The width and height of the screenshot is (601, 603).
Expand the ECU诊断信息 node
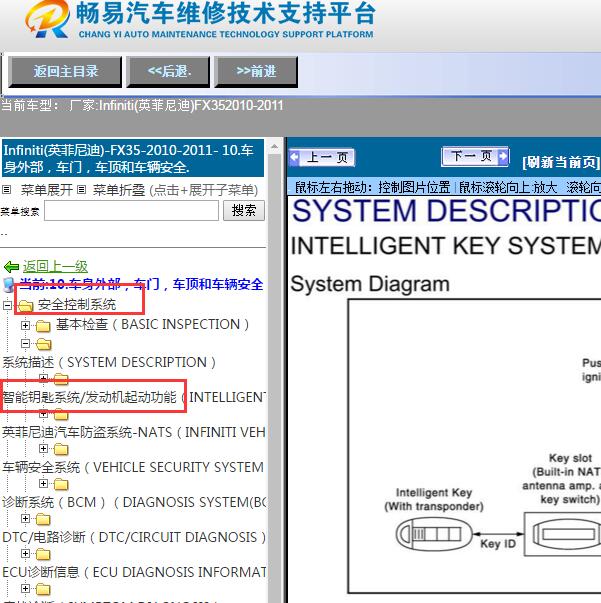(x=25, y=553)
